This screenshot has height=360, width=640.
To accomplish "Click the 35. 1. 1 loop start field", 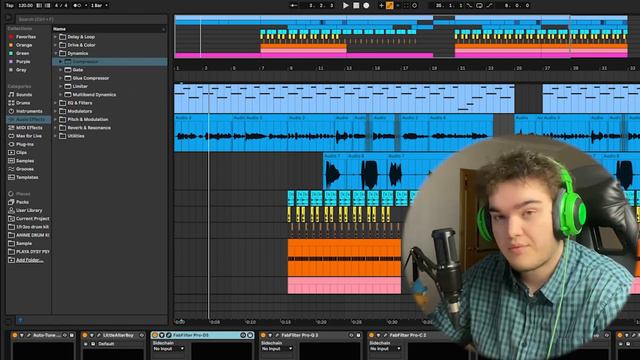I will 448,5.
